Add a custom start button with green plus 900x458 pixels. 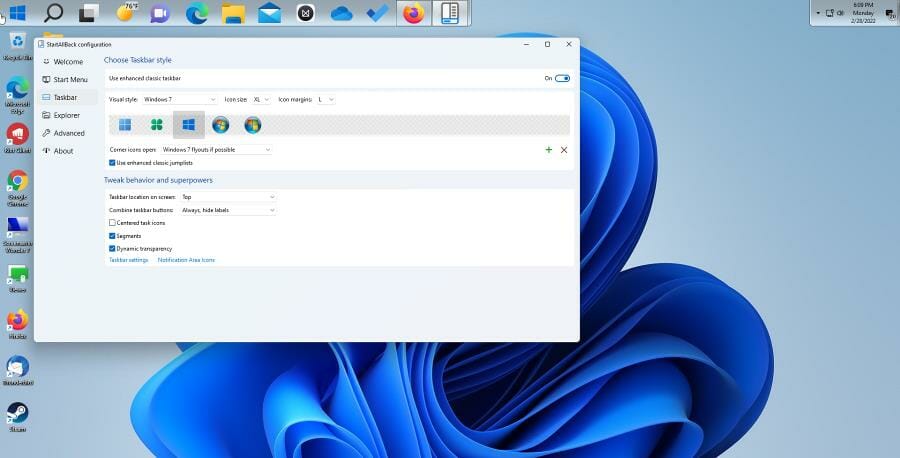[549, 150]
